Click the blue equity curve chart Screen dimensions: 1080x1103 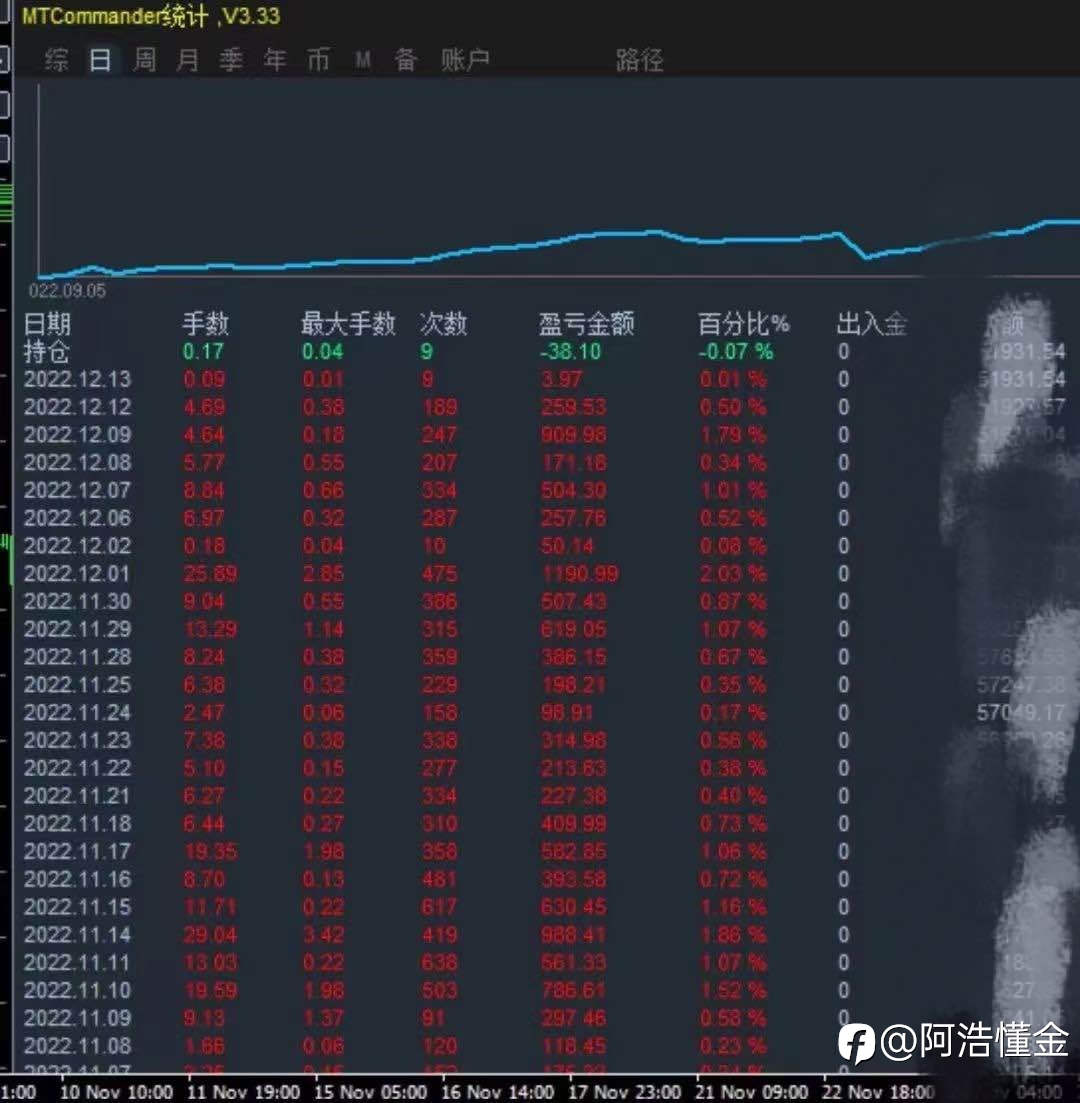(559, 248)
